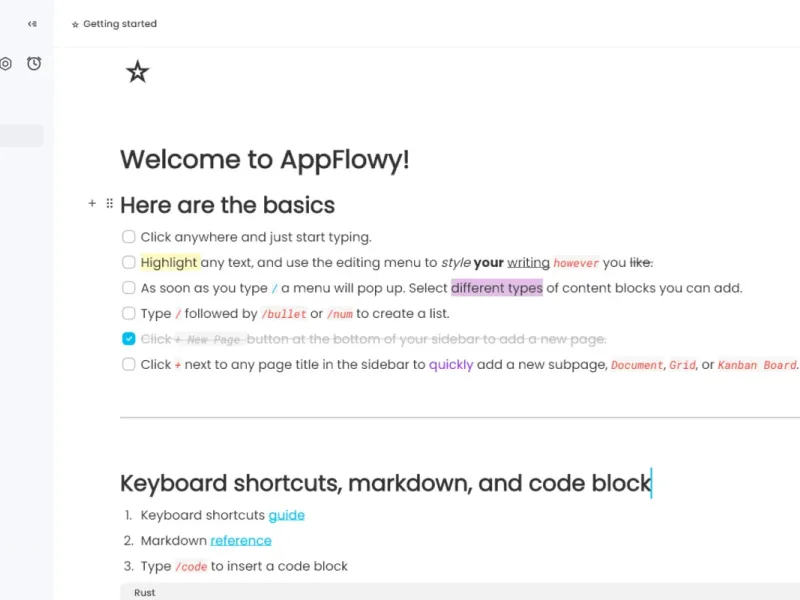
Task: Click the italic word 'style'
Action: [456, 263]
